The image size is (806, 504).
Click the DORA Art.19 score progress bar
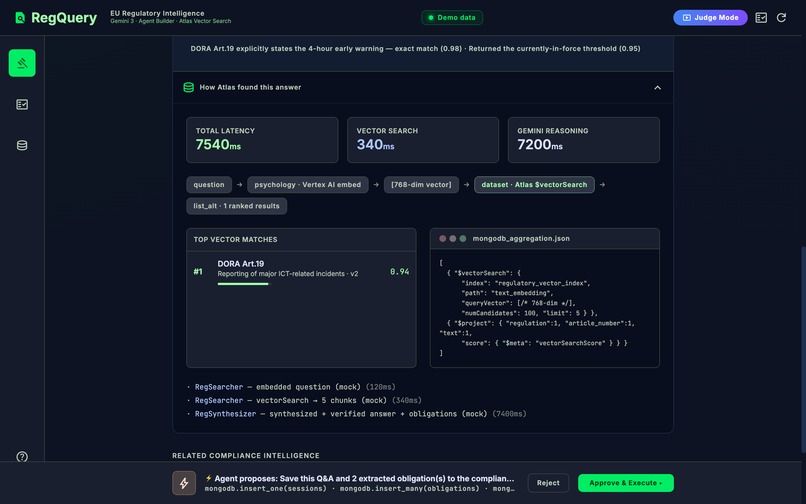pos(243,284)
